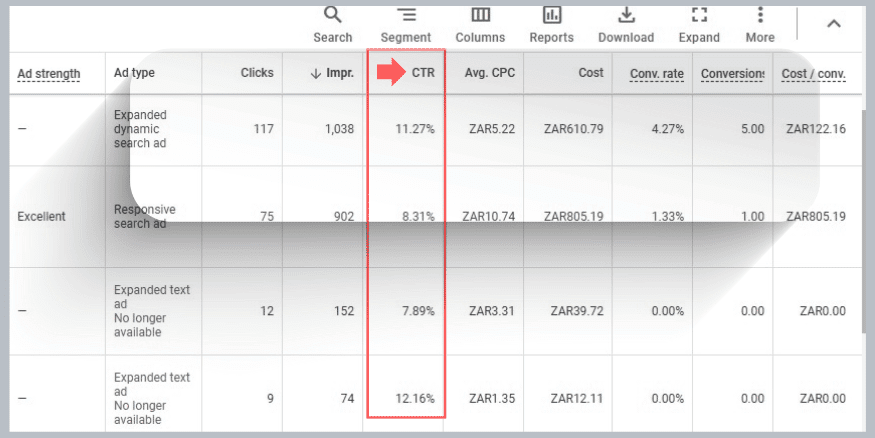Sort by the CTR column header
The width and height of the screenshot is (875, 438).
point(422,73)
